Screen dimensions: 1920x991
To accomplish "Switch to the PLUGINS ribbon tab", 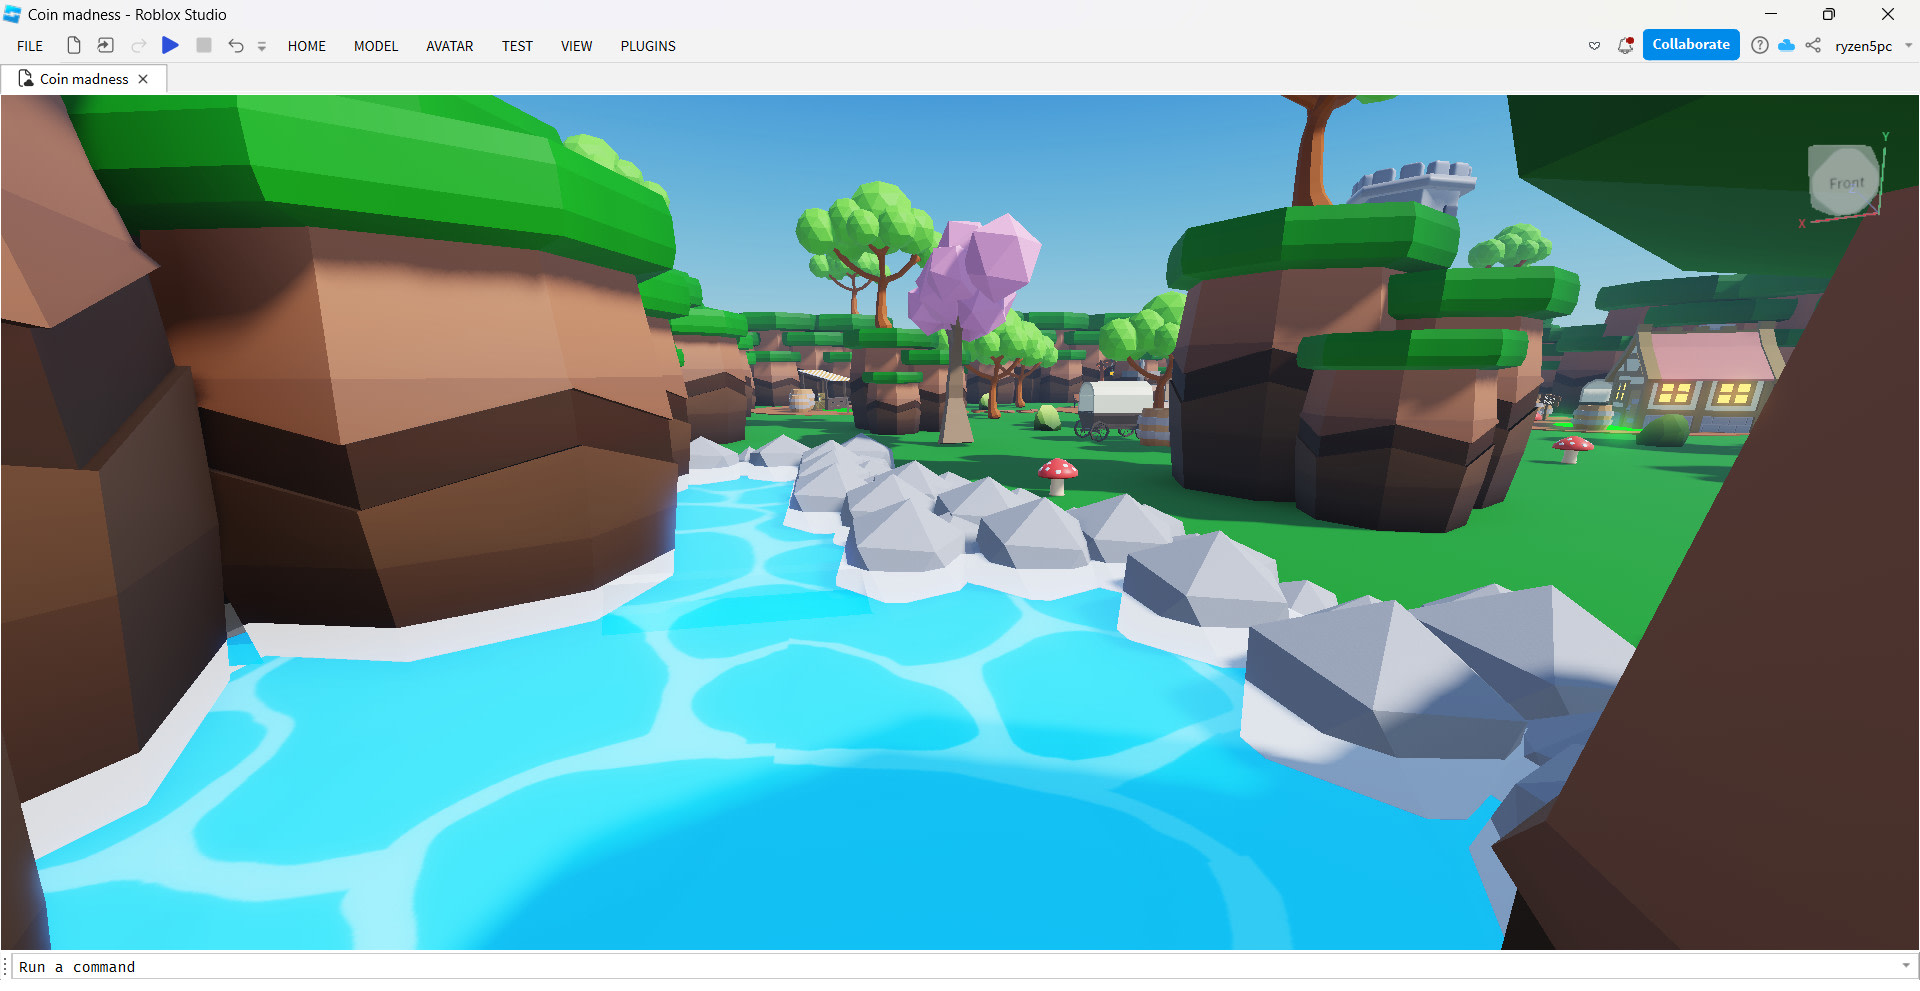I will [648, 46].
